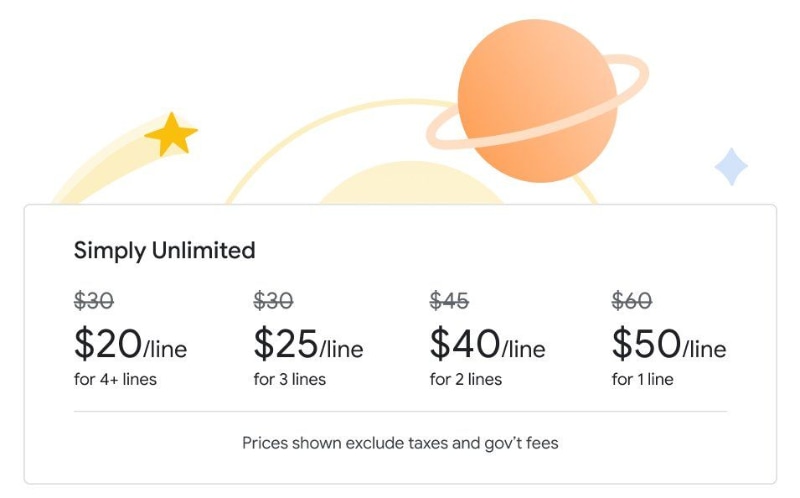Click the "for 3 lines" label
The image size is (800, 498).
pyautogui.click(x=289, y=379)
